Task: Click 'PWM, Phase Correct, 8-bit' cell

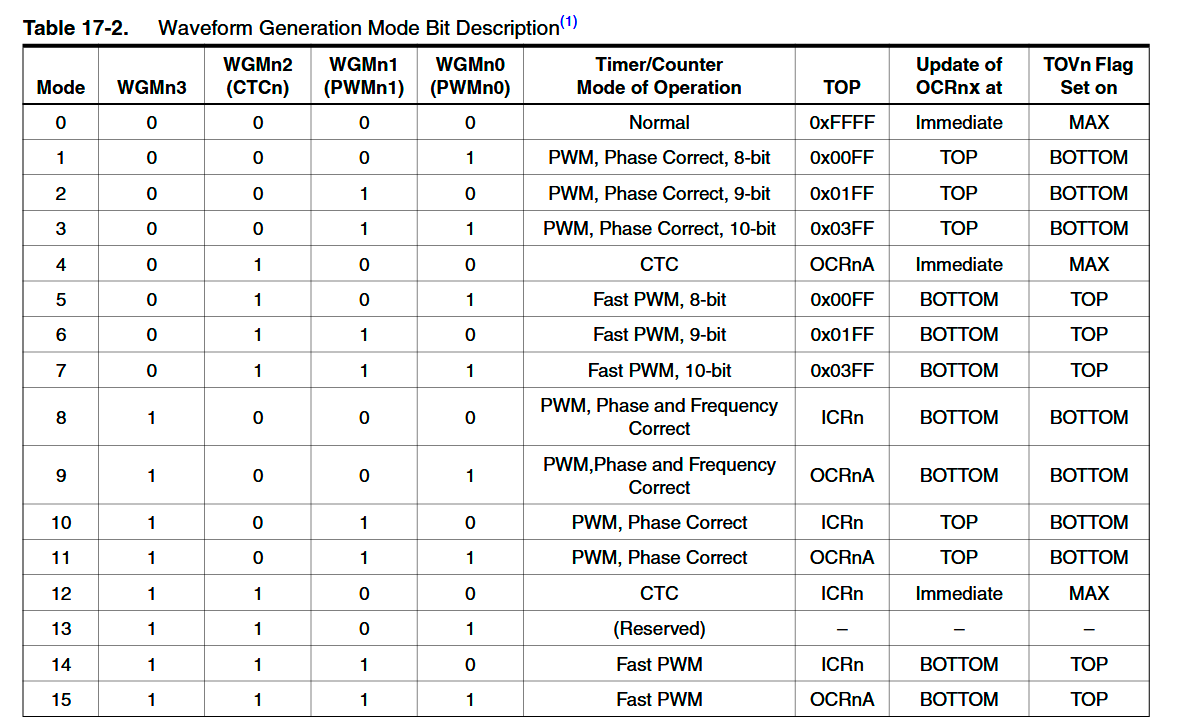Action: (x=659, y=158)
